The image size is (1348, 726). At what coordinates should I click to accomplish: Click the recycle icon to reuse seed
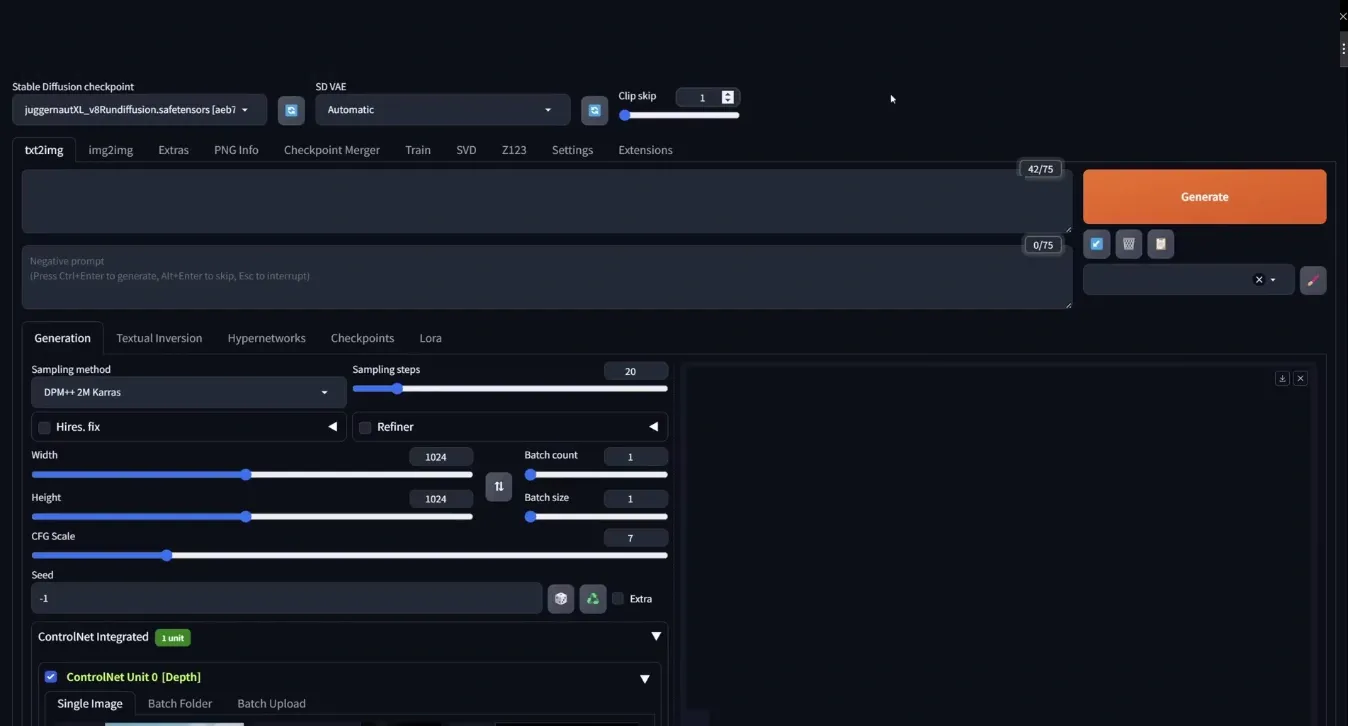click(593, 599)
